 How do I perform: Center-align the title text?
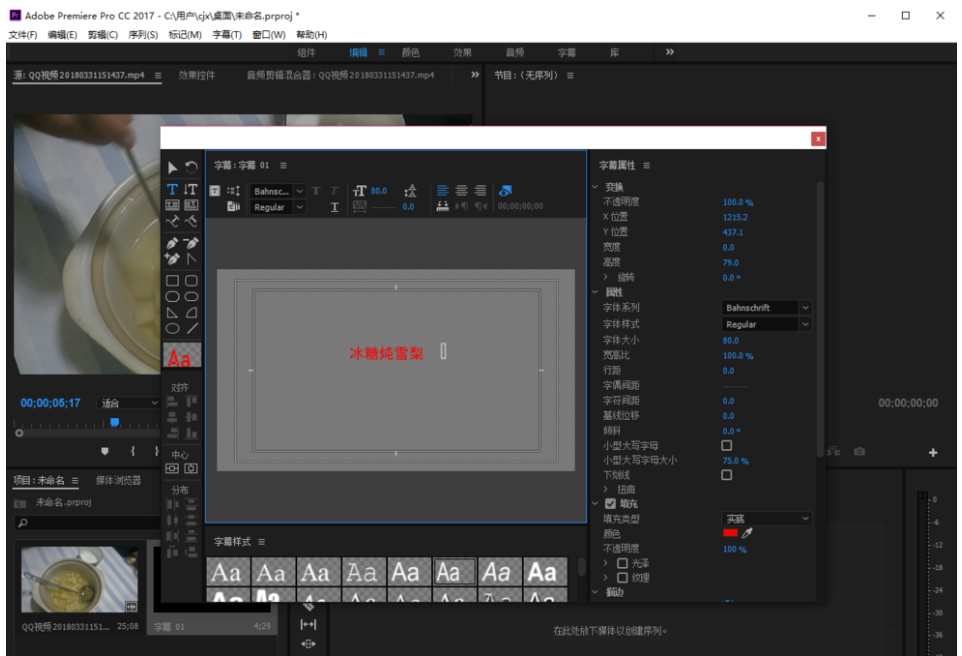pos(461,190)
